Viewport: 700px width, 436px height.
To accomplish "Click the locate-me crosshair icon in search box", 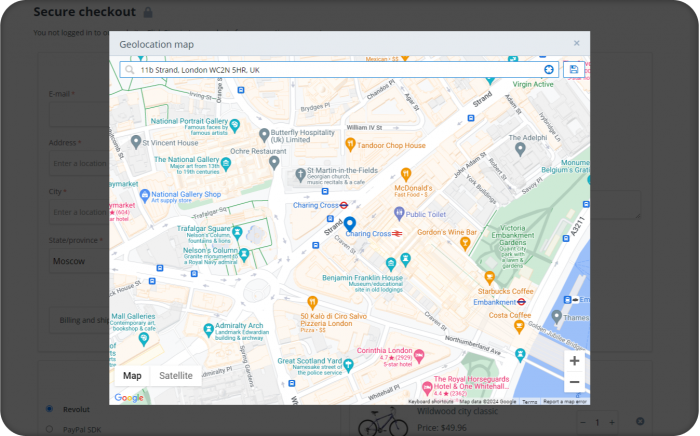I will tap(549, 70).
